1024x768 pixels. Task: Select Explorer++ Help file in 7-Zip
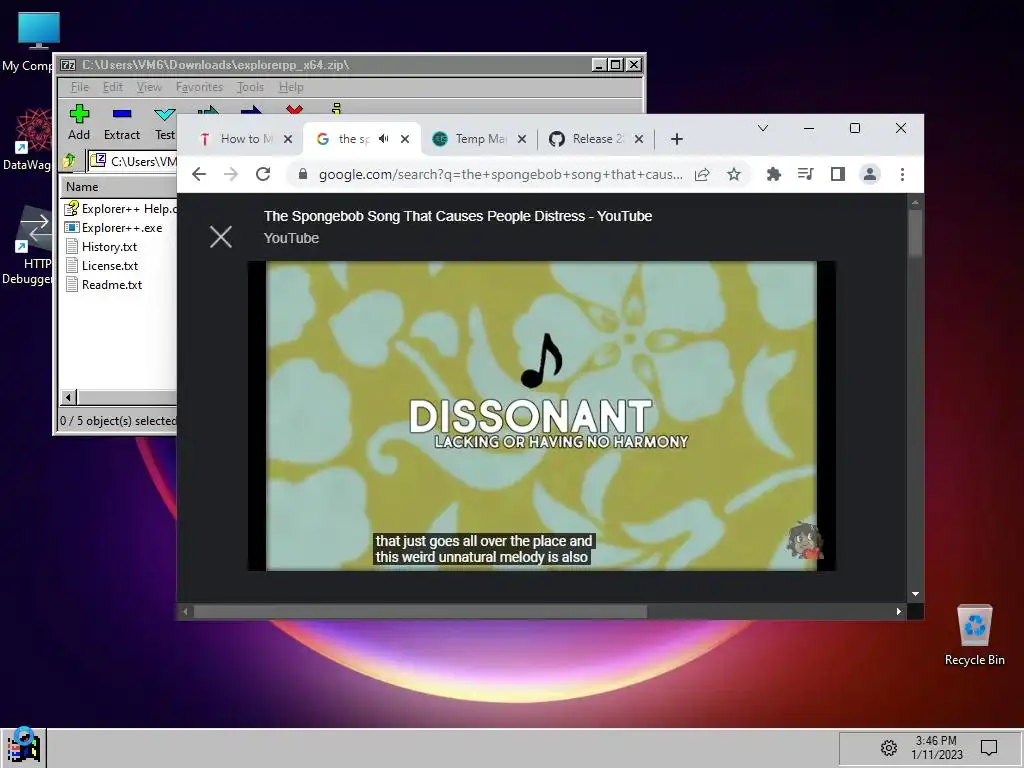[121, 209]
